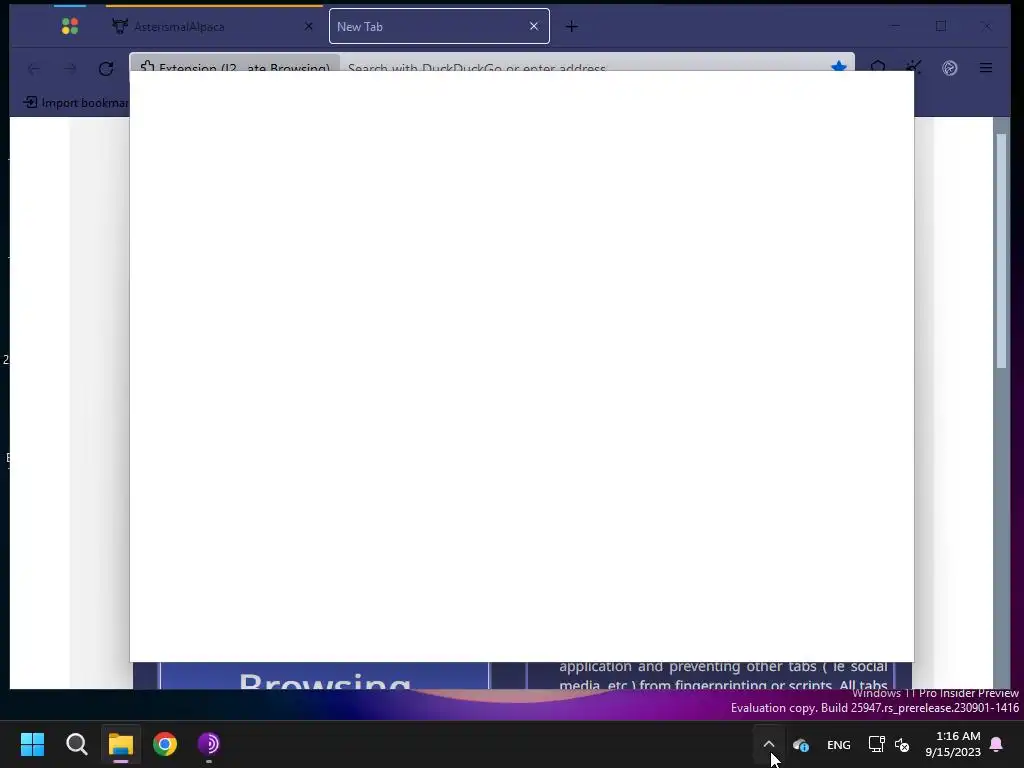The image size is (1024, 768).
Task: Click the network status tray icon
Action: pos(876,744)
